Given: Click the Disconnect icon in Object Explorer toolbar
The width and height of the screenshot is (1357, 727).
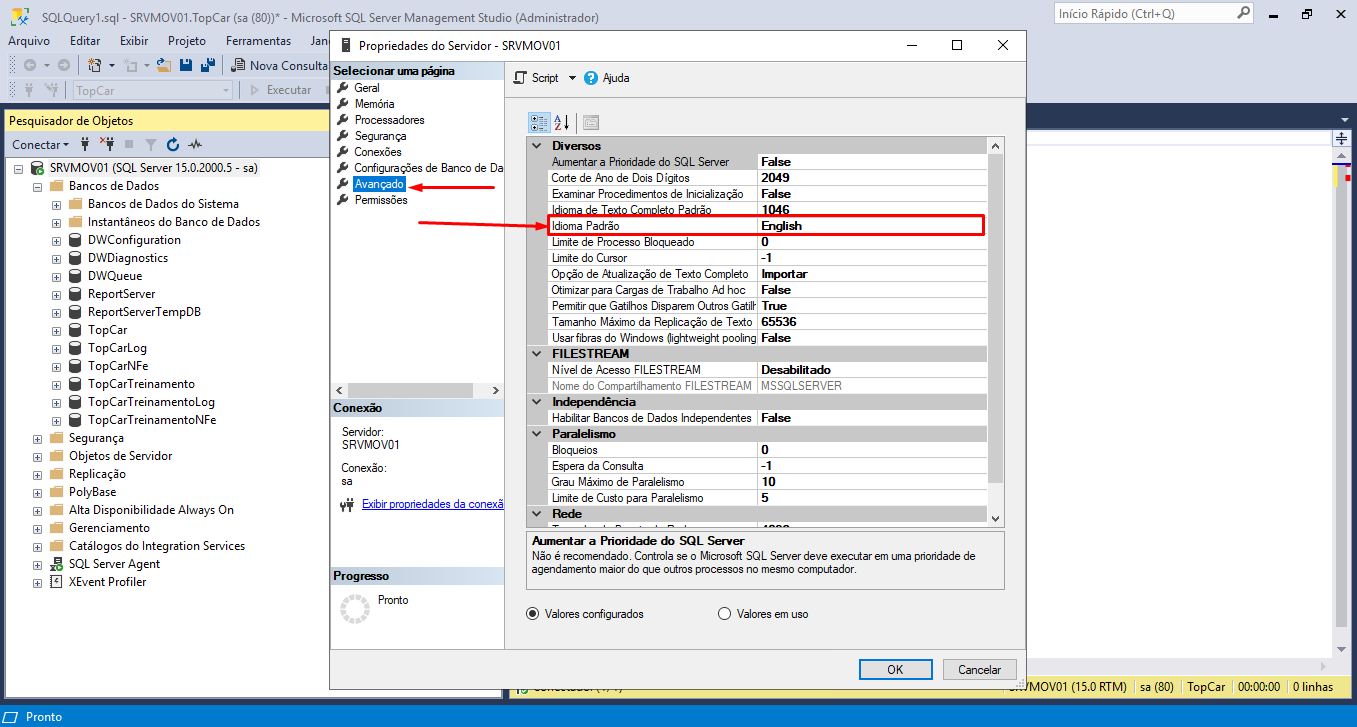Looking at the screenshot, I should [108, 144].
